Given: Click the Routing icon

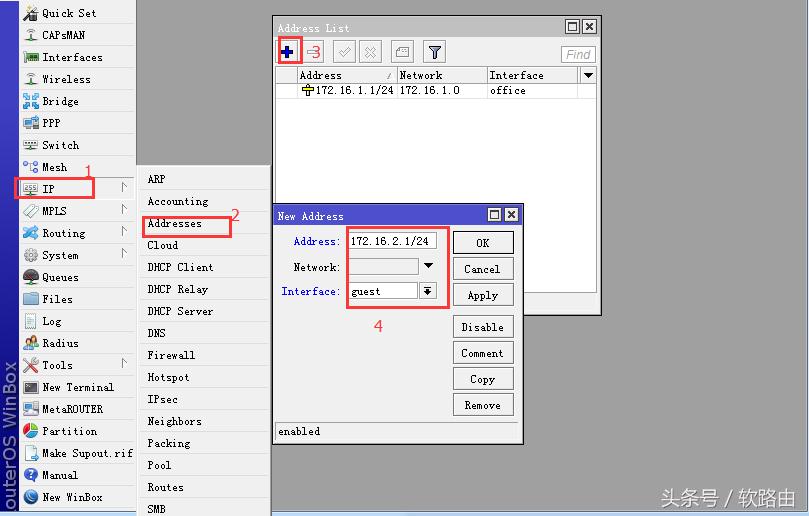Looking at the screenshot, I should click(x=30, y=233).
